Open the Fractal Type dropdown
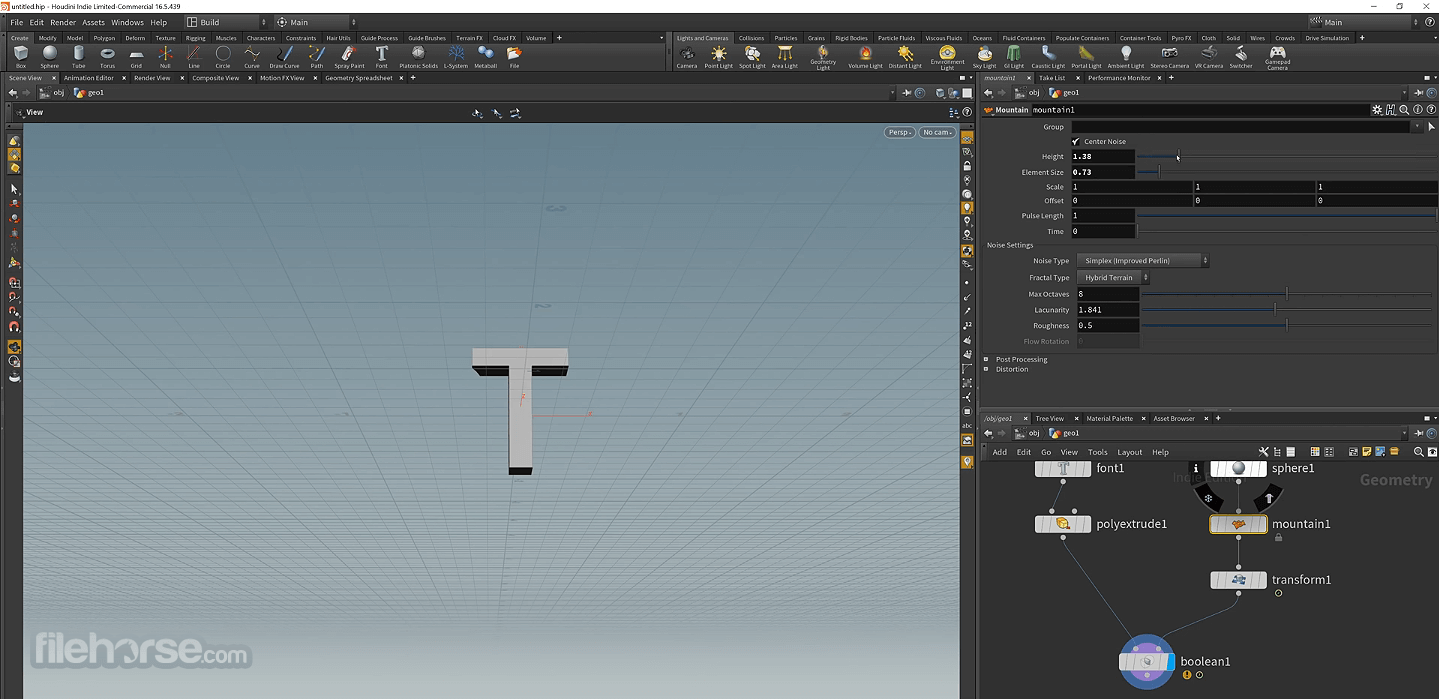This screenshot has width=1439, height=699. click(1114, 278)
